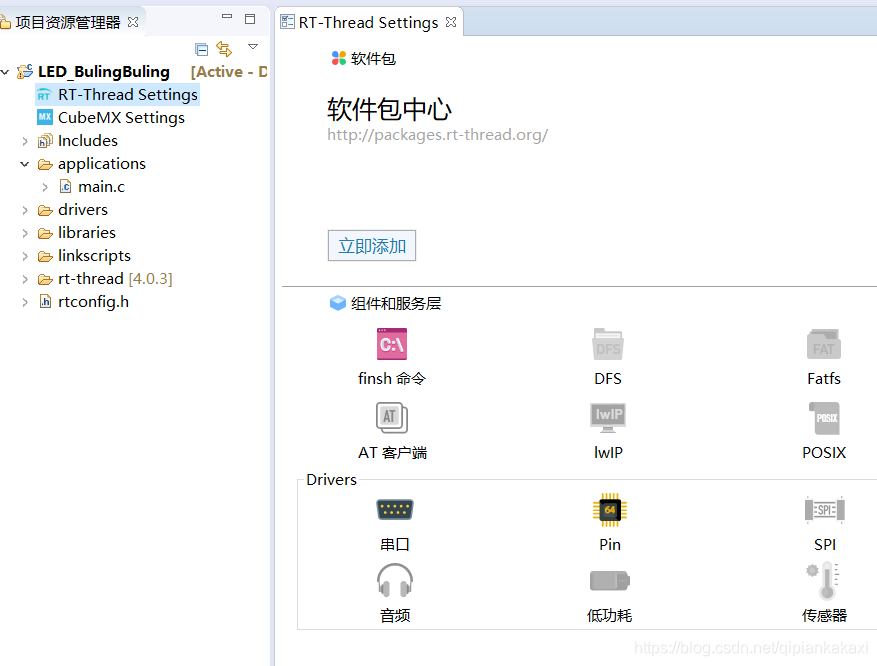877x666 pixels.
Task: Select the drivers folder label
Action: [x=83, y=210]
